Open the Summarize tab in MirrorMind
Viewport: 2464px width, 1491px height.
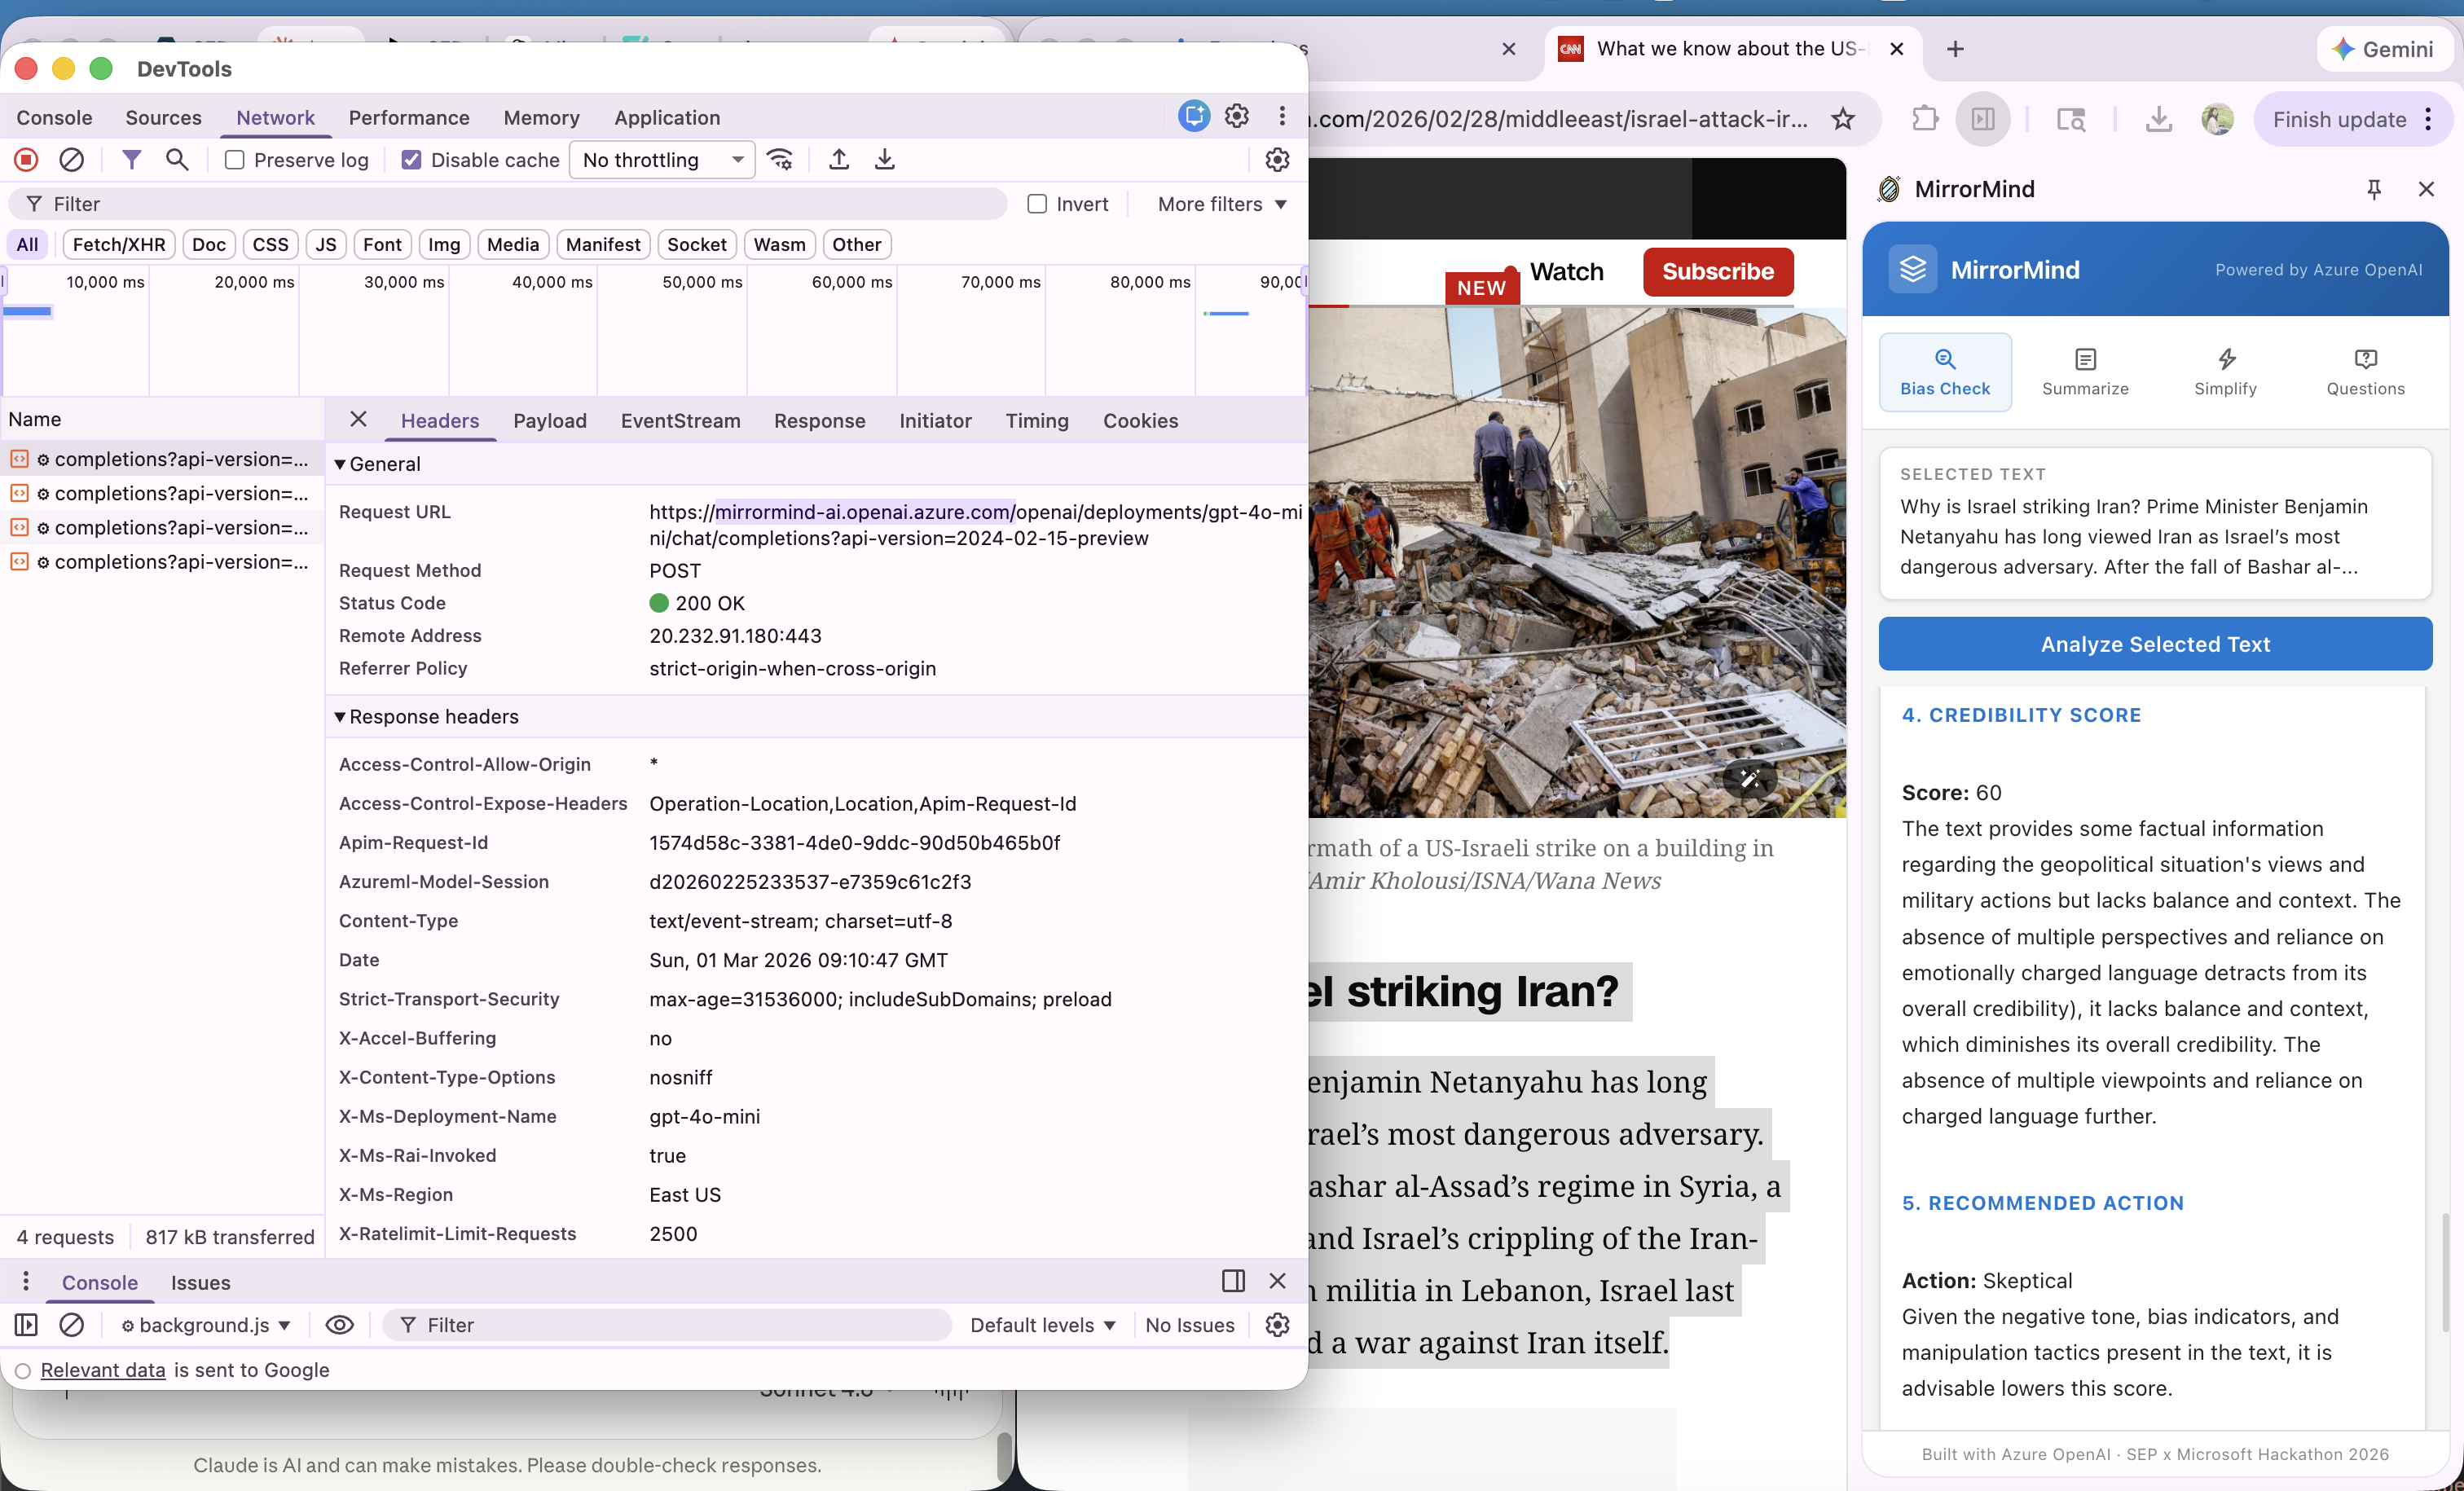(2084, 372)
